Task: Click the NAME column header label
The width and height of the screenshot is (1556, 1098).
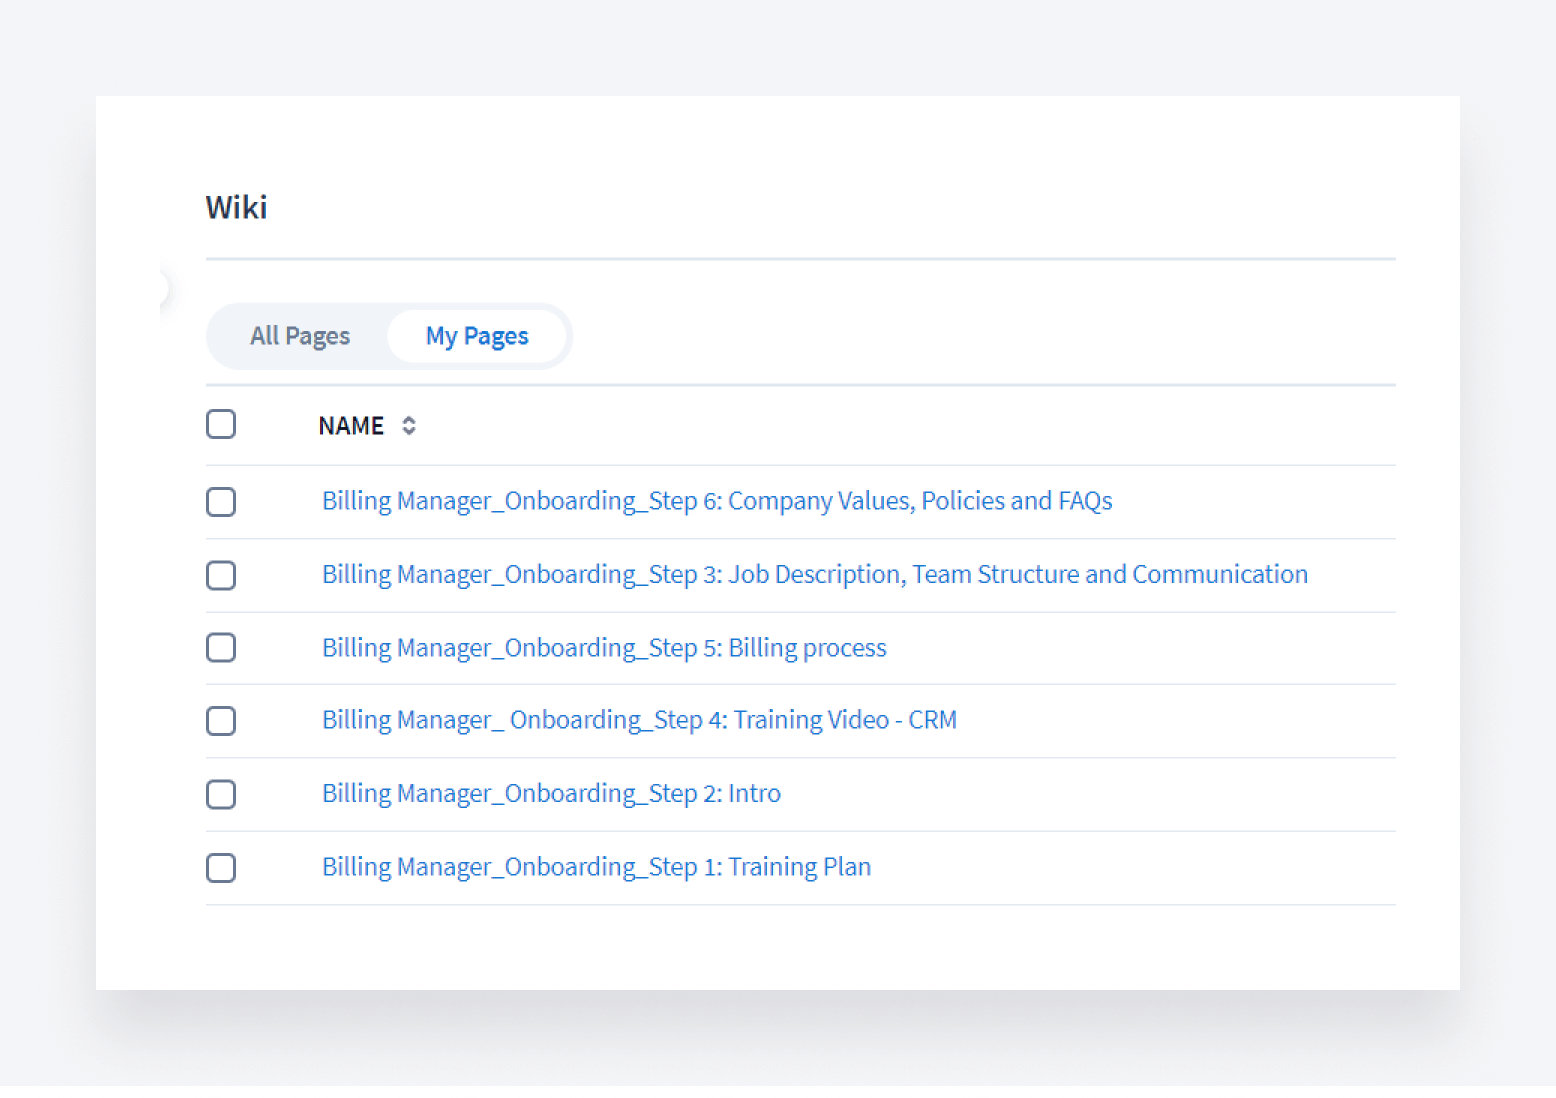Action: (351, 426)
